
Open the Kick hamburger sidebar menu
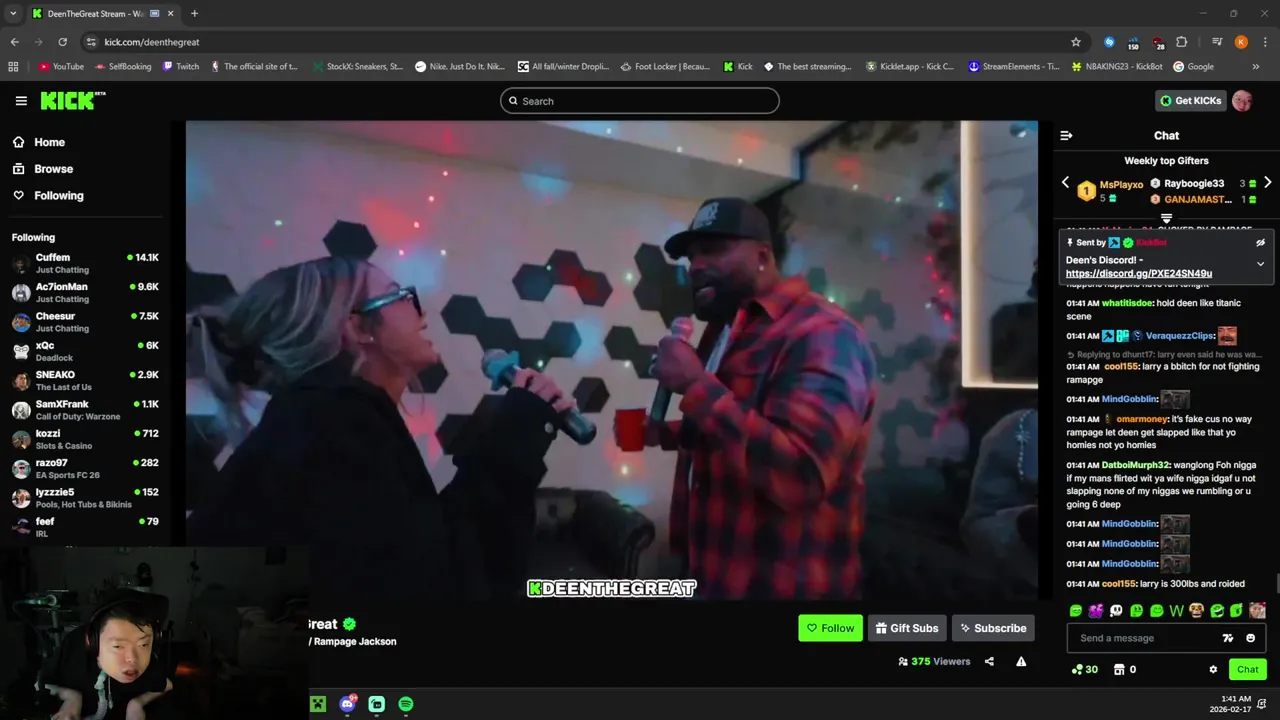pos(21,101)
